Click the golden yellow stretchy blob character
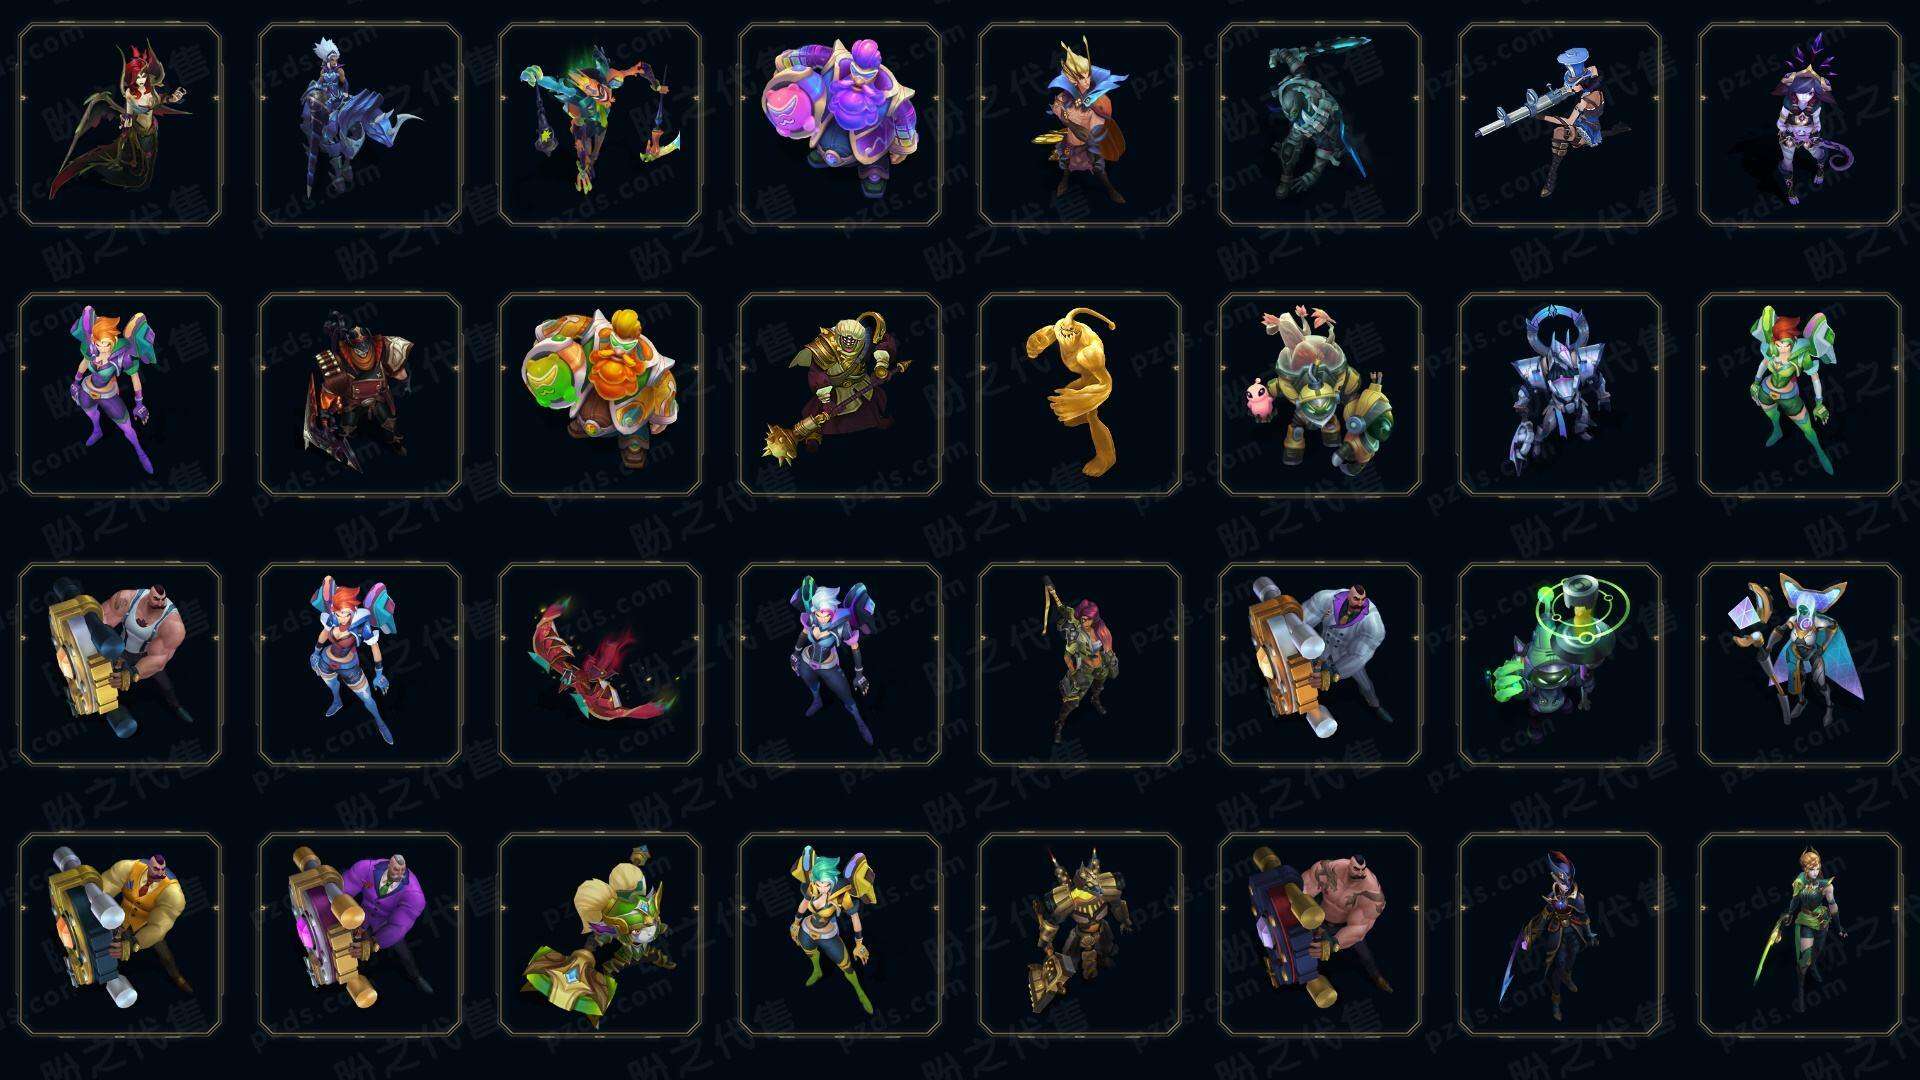1920x1080 pixels. (1080, 394)
